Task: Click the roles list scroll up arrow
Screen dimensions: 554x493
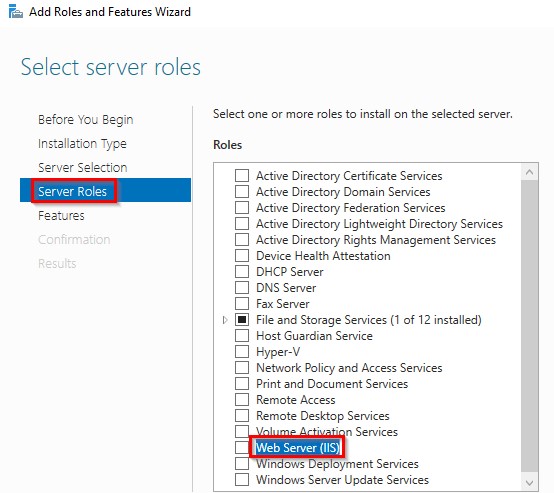Action: pos(529,172)
